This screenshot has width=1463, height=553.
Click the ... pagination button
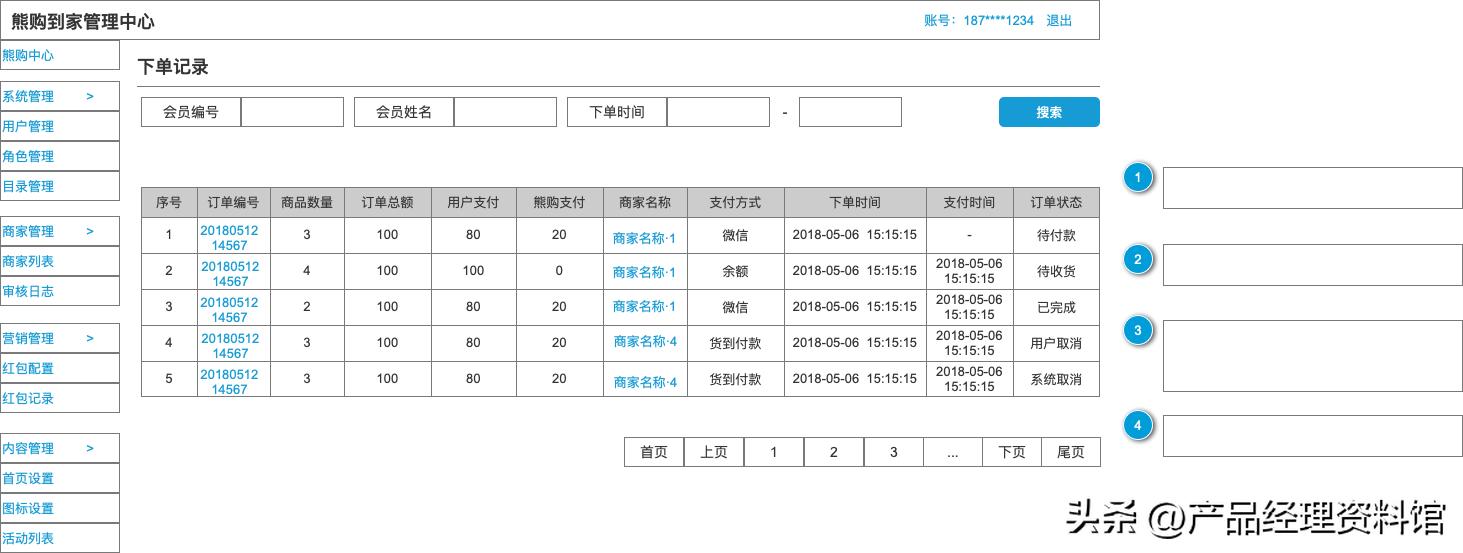(953, 452)
